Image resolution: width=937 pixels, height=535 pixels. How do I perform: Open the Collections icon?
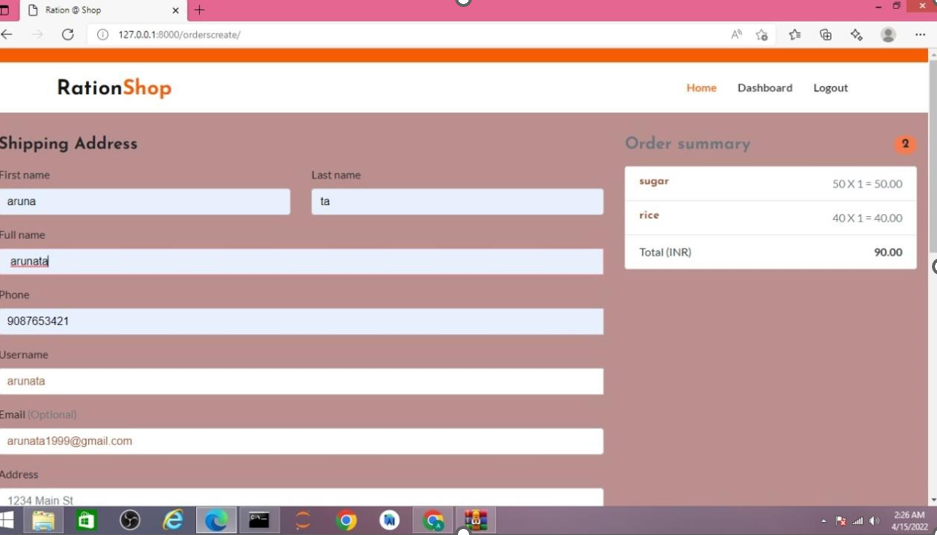click(826, 34)
